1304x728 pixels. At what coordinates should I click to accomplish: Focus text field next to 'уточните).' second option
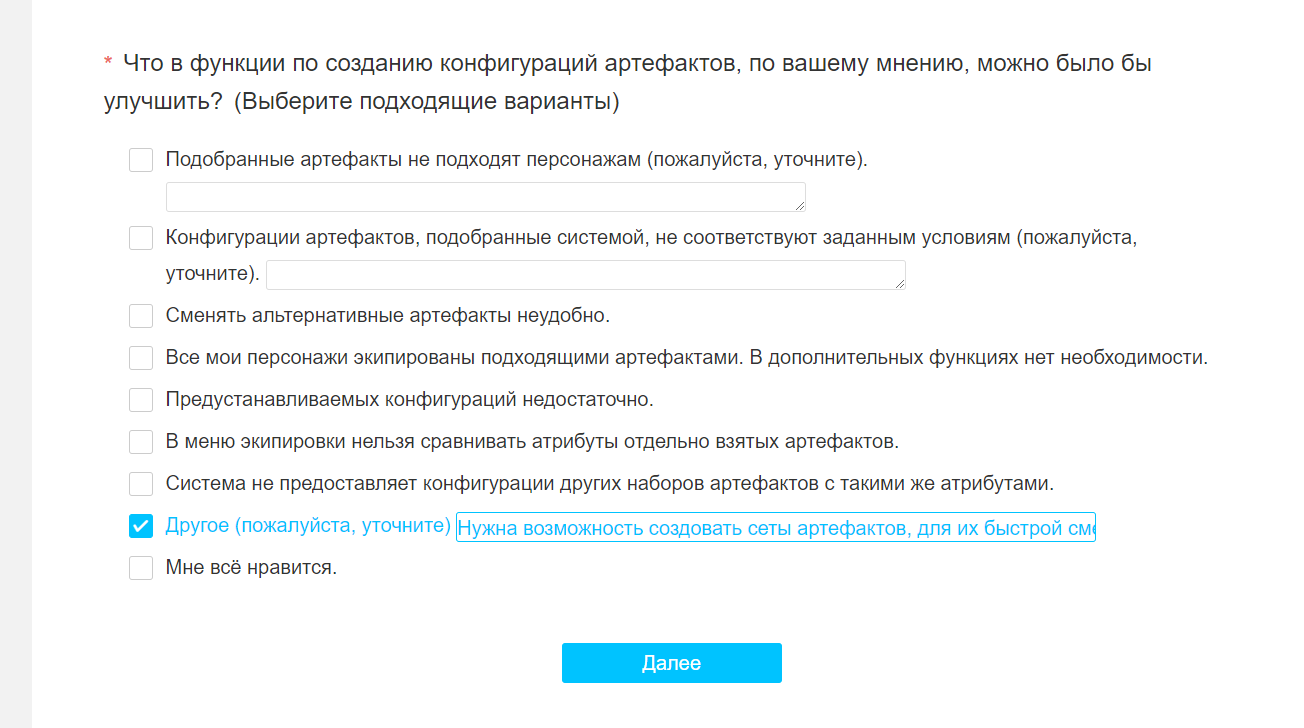click(x=586, y=275)
